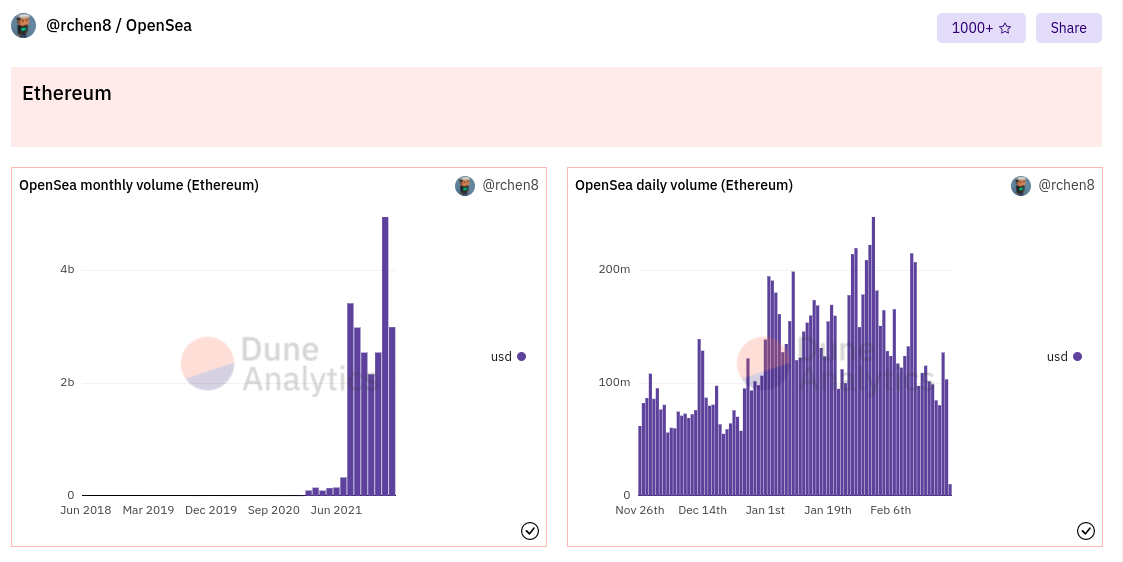The image size is (1123, 562).
Task: Toggle the usd legend dot on the daily chart
Action: pyautogui.click(x=1077, y=357)
